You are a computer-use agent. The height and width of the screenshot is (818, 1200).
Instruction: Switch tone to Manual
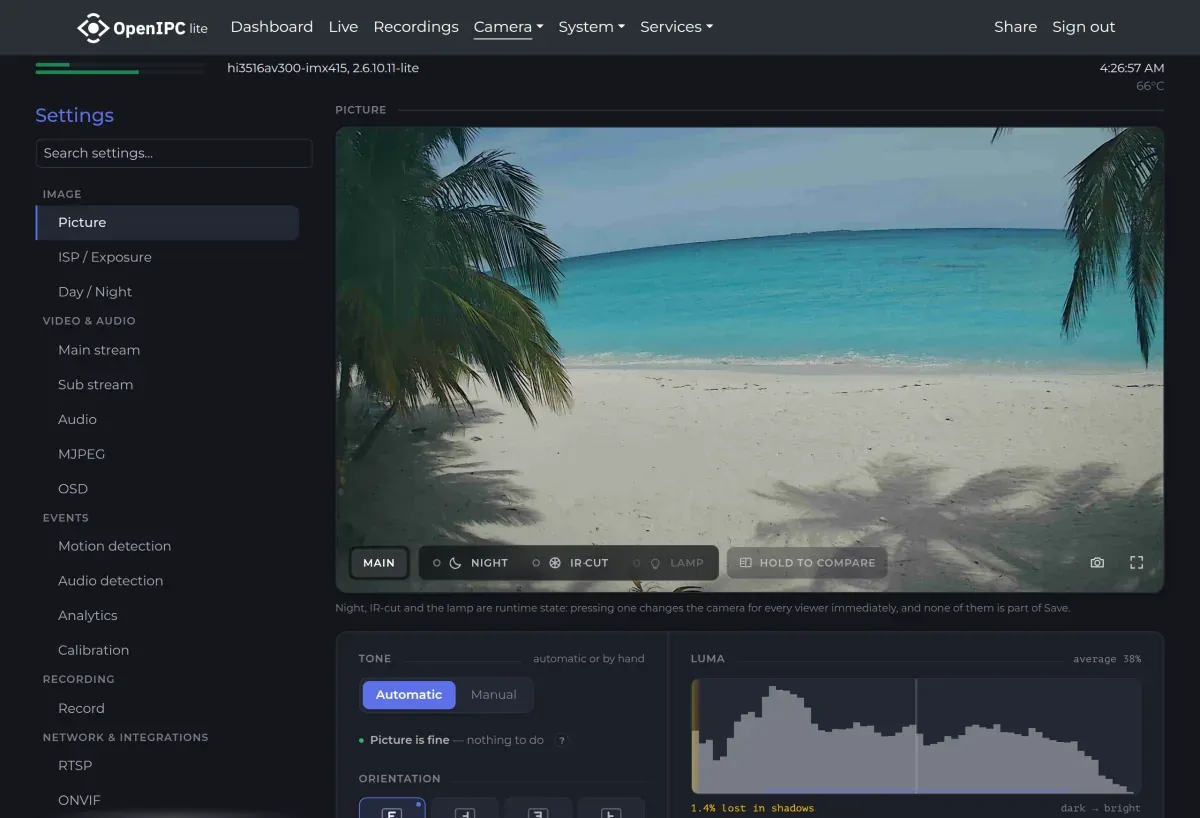point(494,694)
